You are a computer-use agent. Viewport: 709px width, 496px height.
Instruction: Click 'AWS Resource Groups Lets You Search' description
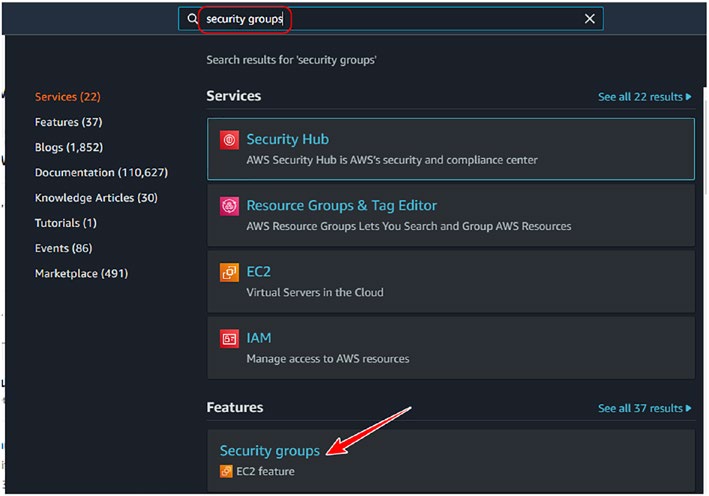[x=409, y=226]
